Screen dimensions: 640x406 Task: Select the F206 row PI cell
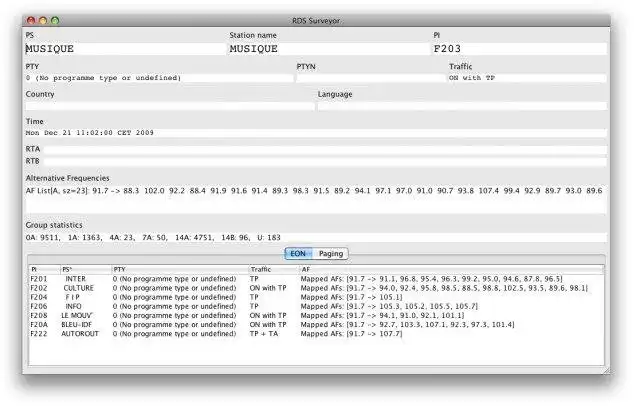(39, 306)
